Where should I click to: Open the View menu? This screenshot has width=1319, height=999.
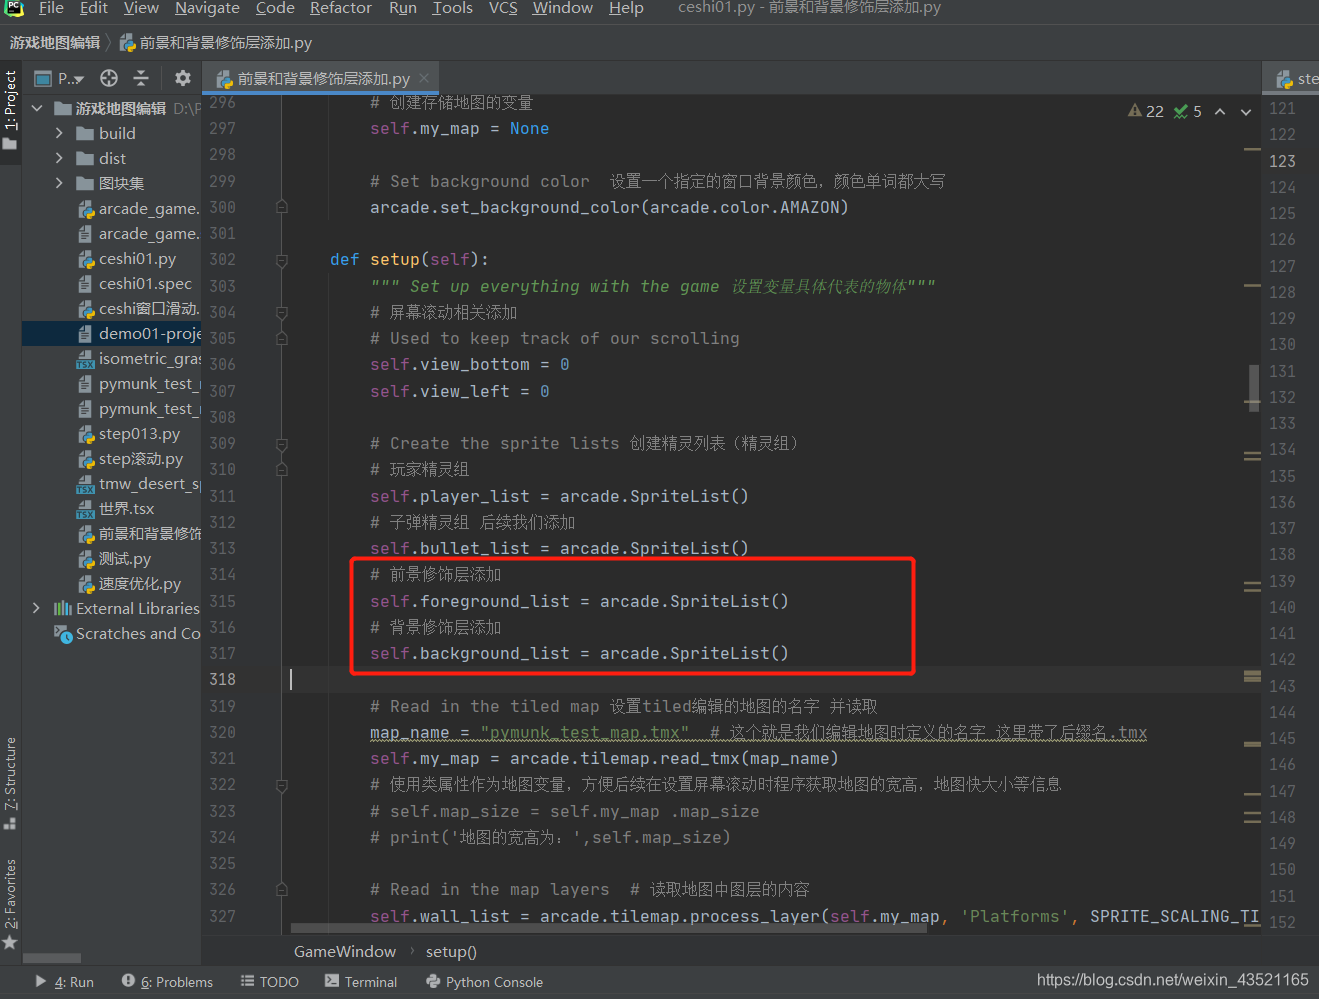point(141,8)
